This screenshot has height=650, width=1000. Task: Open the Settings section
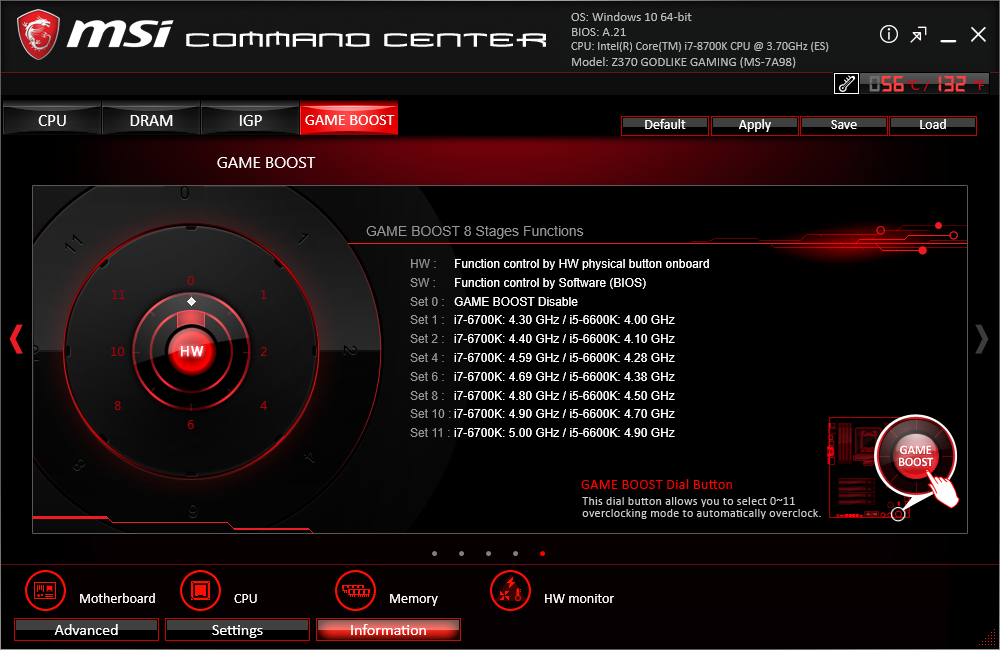click(x=237, y=630)
